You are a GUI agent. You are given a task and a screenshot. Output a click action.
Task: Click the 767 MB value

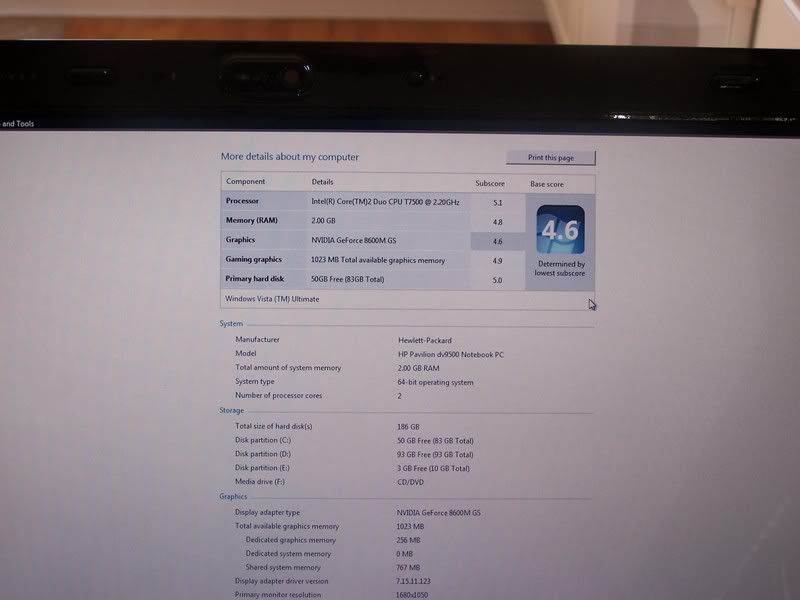coord(408,568)
